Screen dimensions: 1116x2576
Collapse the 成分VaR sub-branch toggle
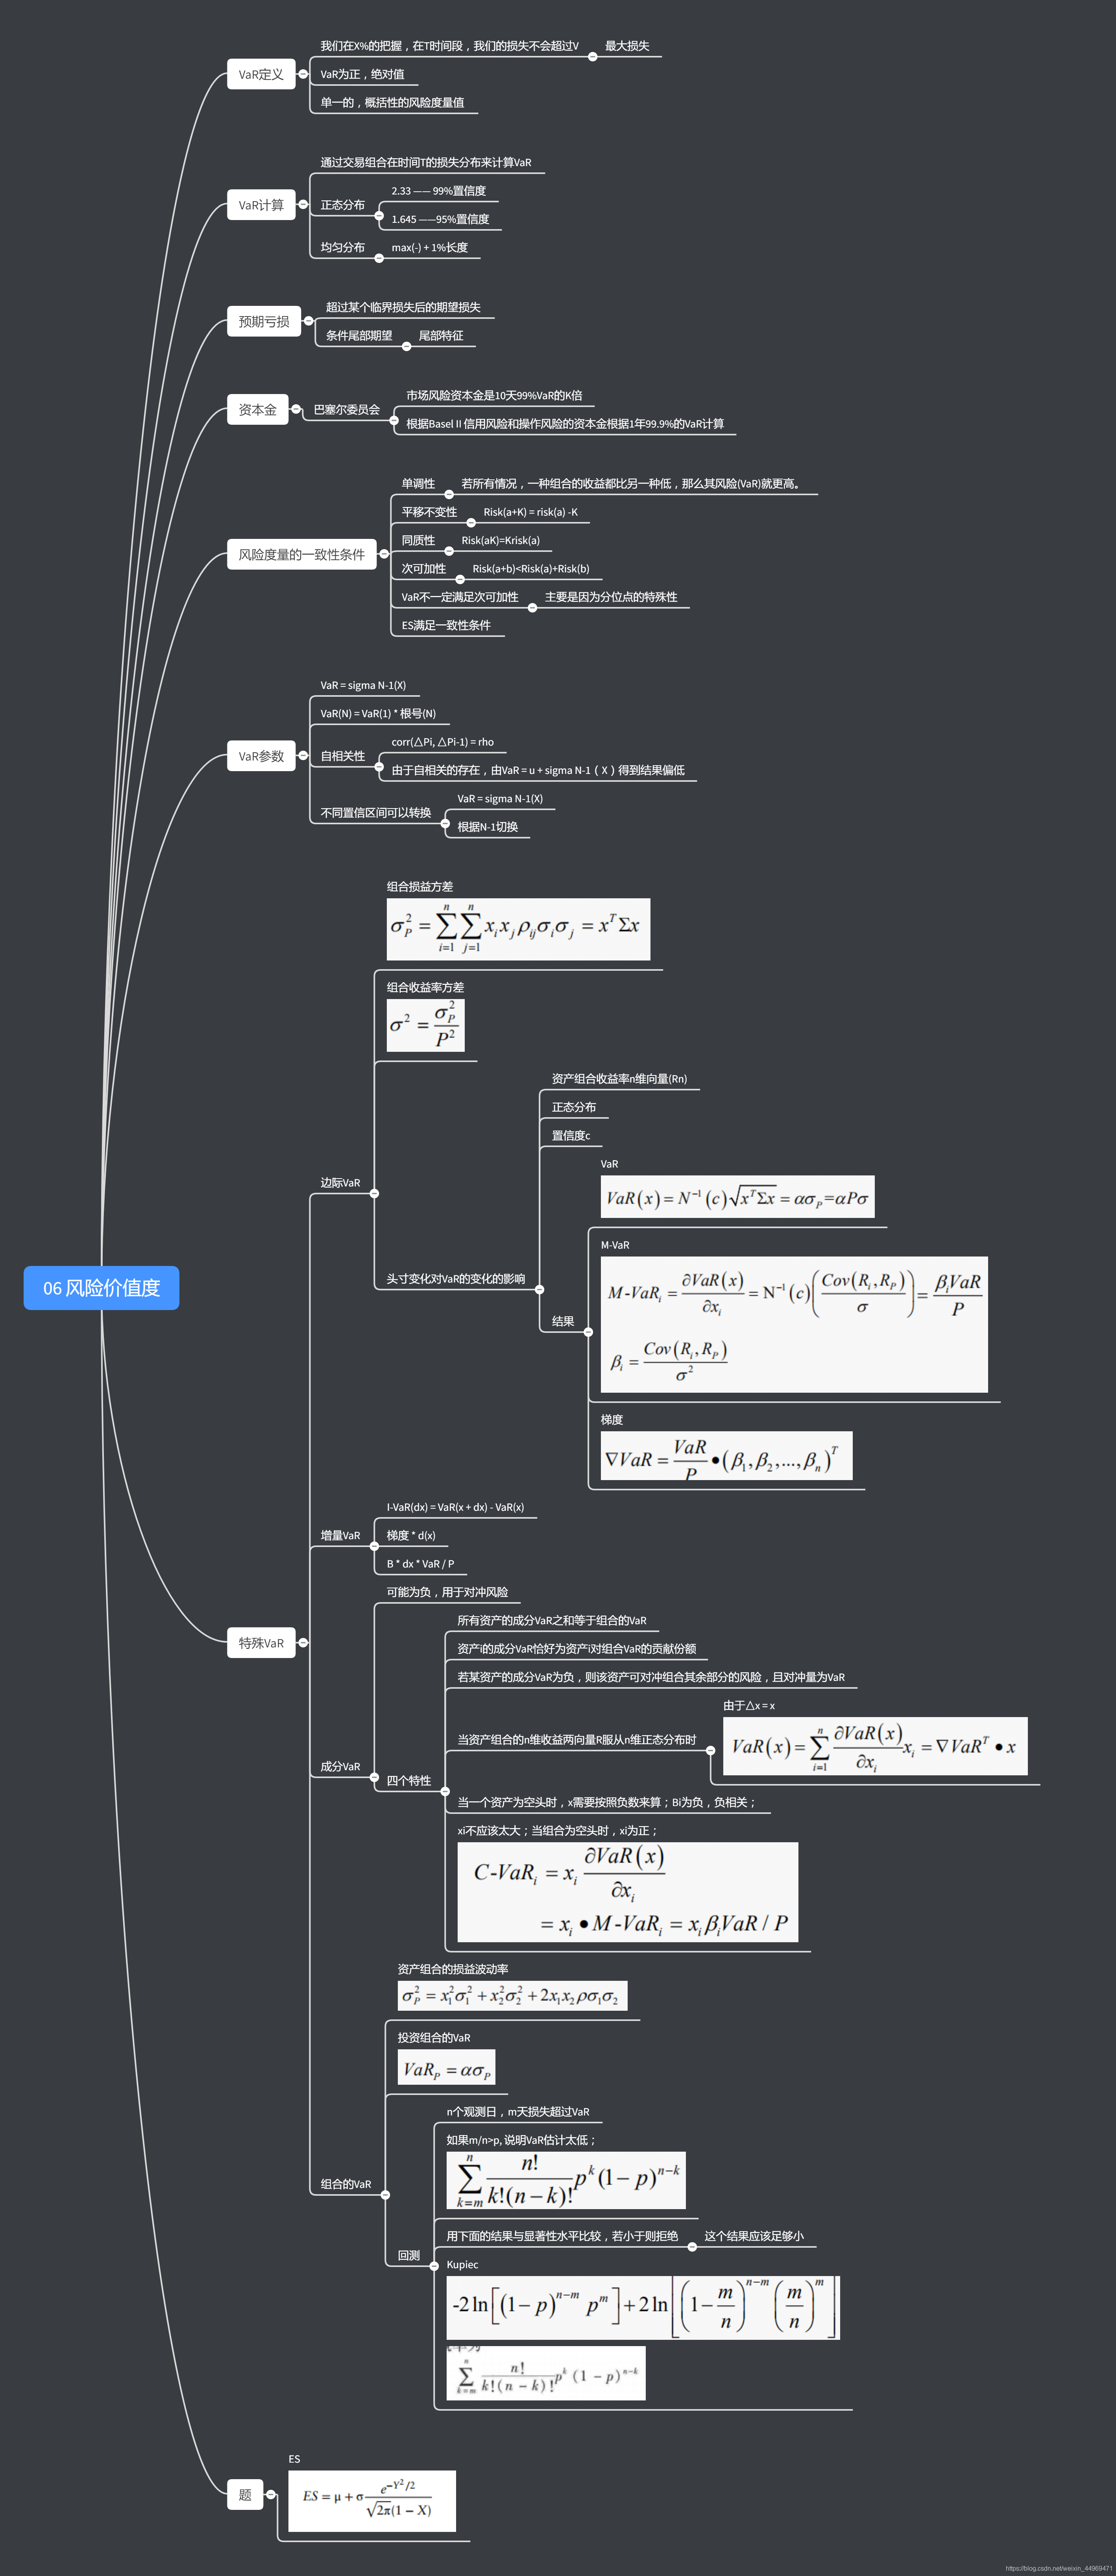coord(374,1777)
